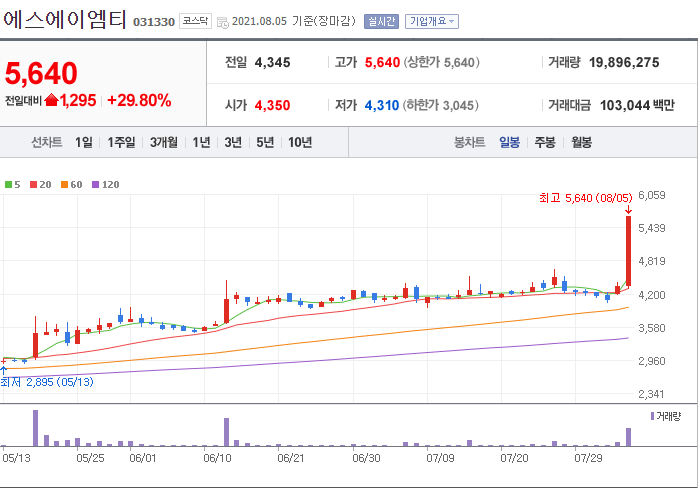Click the +29.80% change value
Viewport: 698px width, 488px height.
pos(139,100)
